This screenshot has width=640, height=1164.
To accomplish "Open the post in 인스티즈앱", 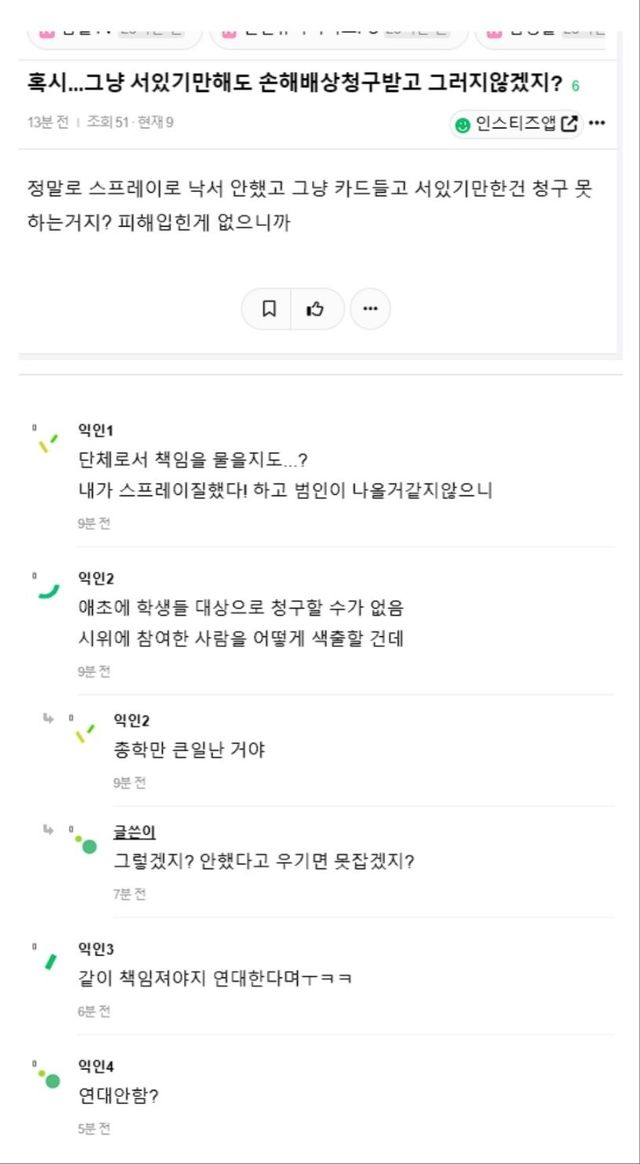I will [516, 124].
